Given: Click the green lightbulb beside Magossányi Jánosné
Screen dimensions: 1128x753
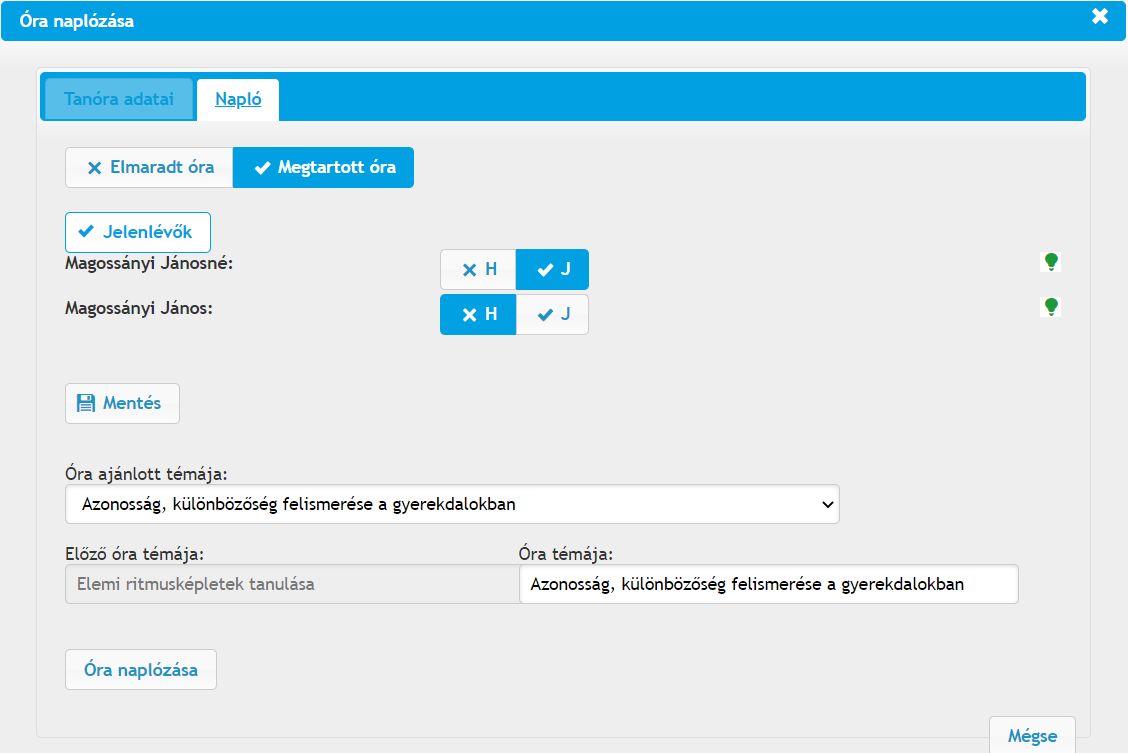Looking at the screenshot, I should 1050,262.
